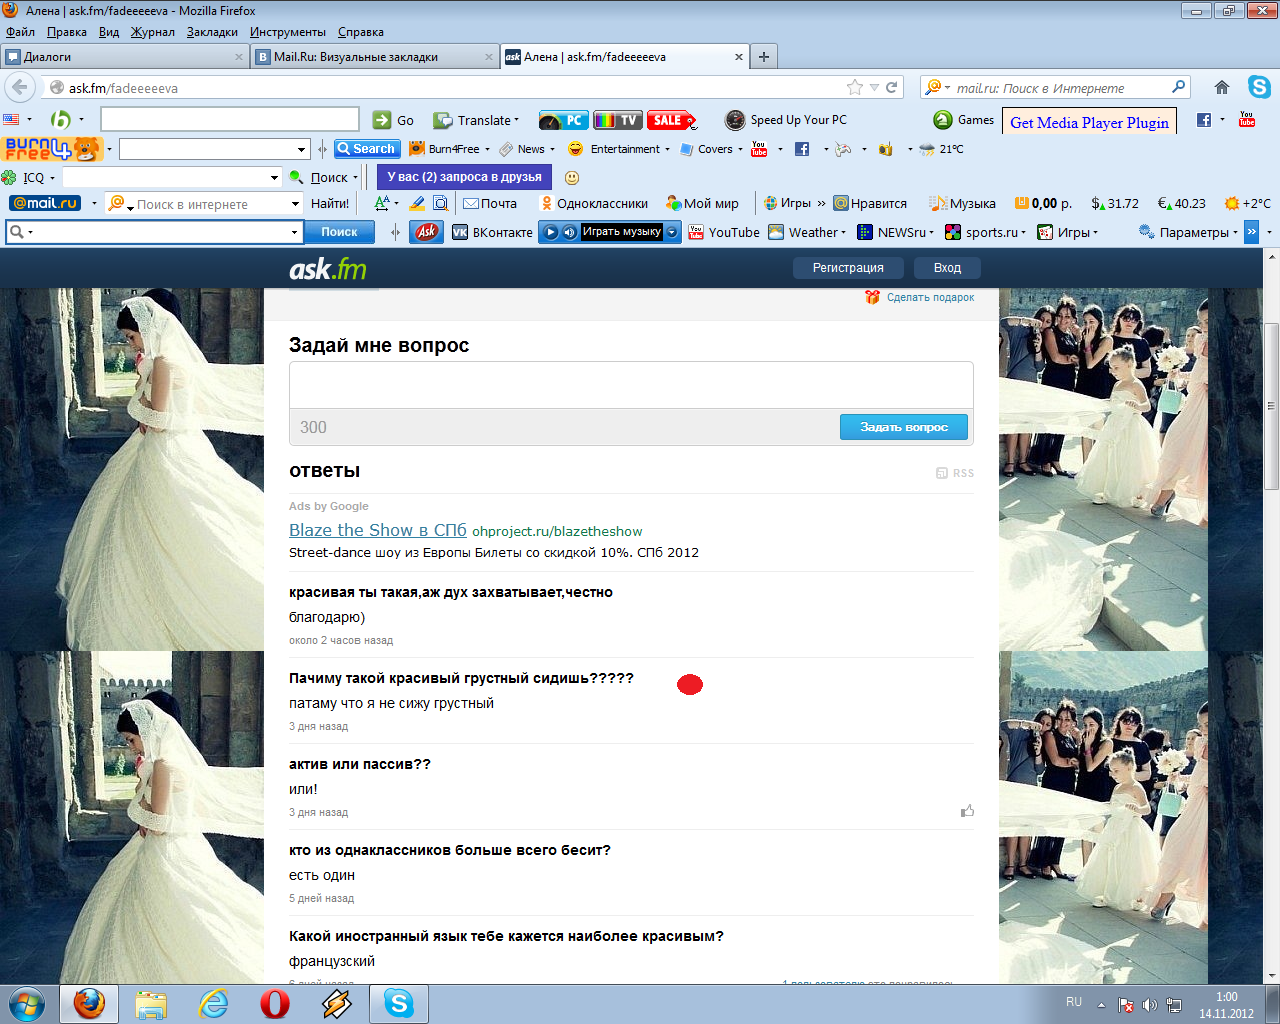Open the Blaze the Show в СПб ad link
This screenshot has width=1280, height=1024.
[x=377, y=530]
